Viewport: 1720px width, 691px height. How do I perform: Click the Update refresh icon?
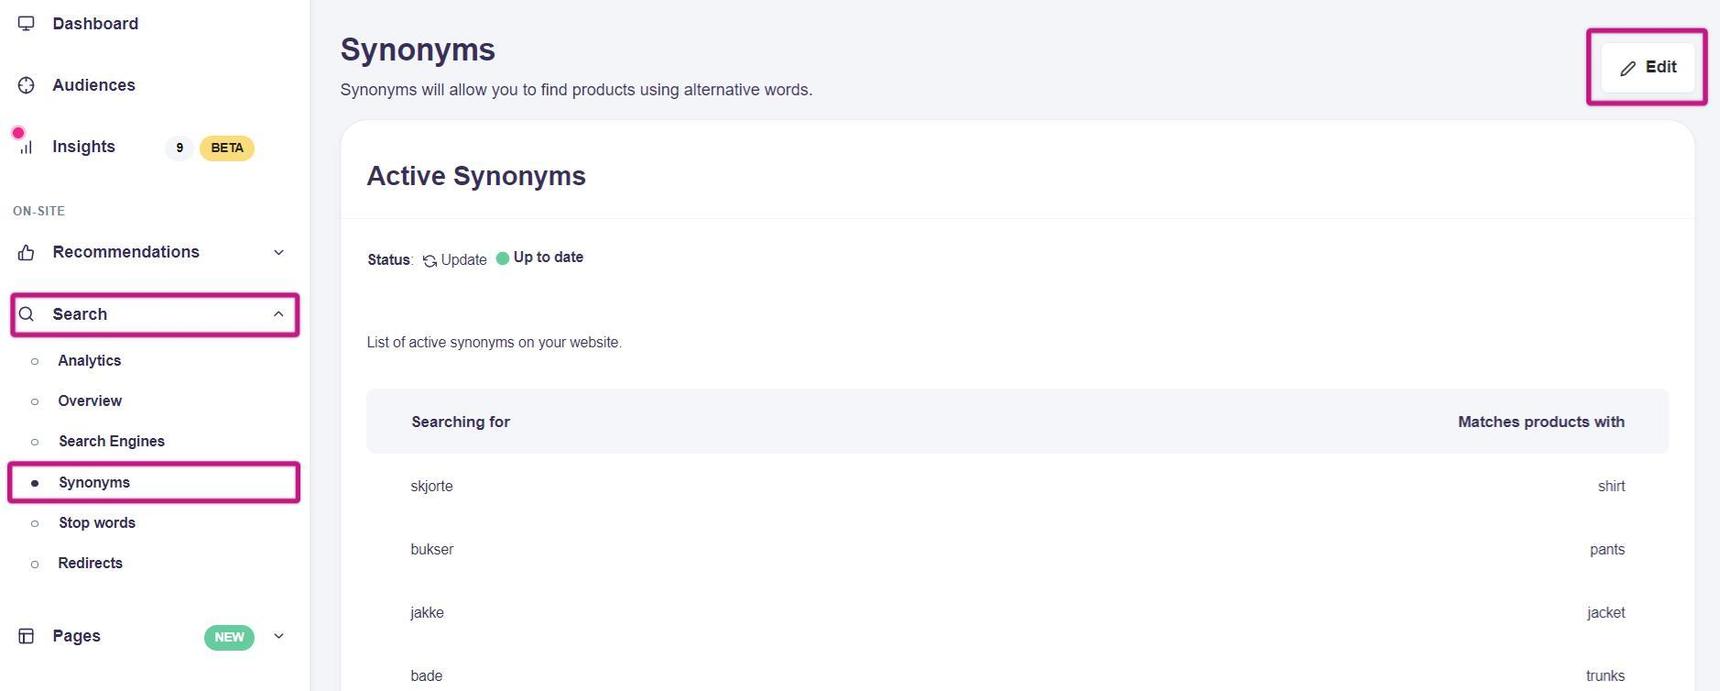tap(430, 260)
